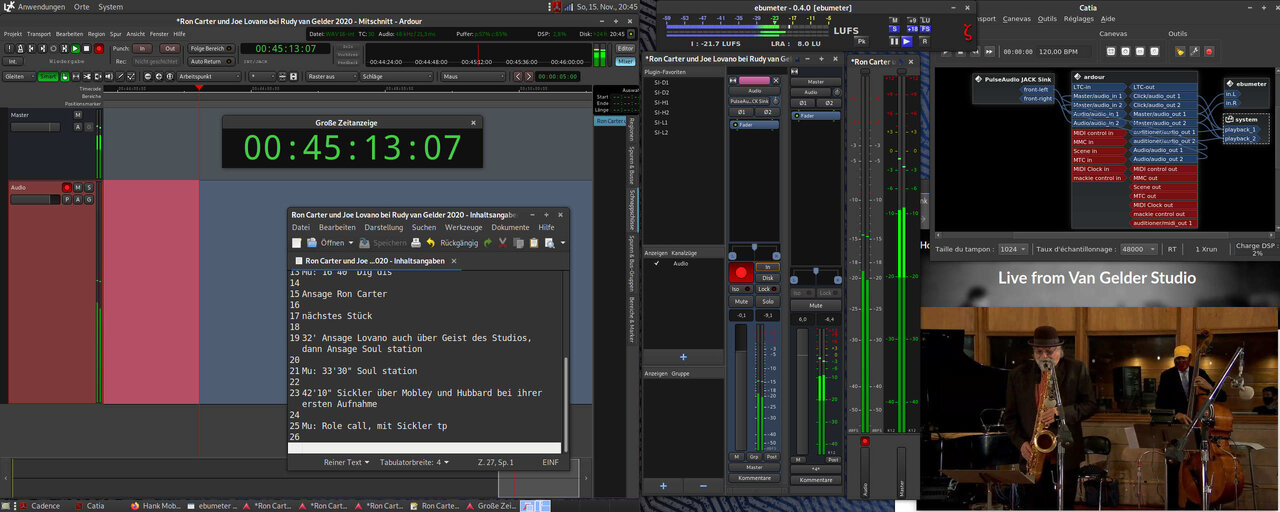Open the Maus edit point dropdown
The width and height of the screenshot is (1280, 512).
click(x=472, y=76)
